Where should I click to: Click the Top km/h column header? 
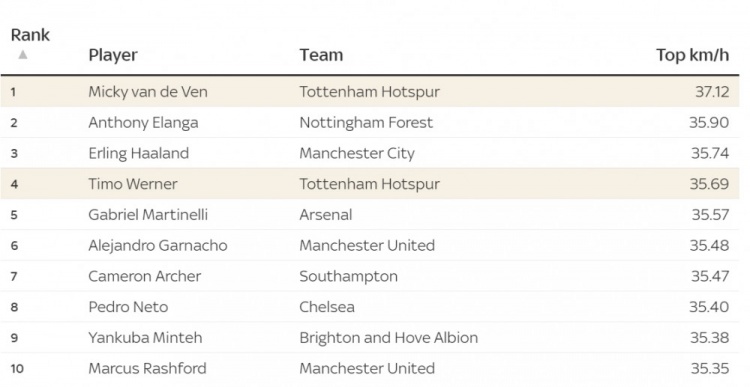693,55
